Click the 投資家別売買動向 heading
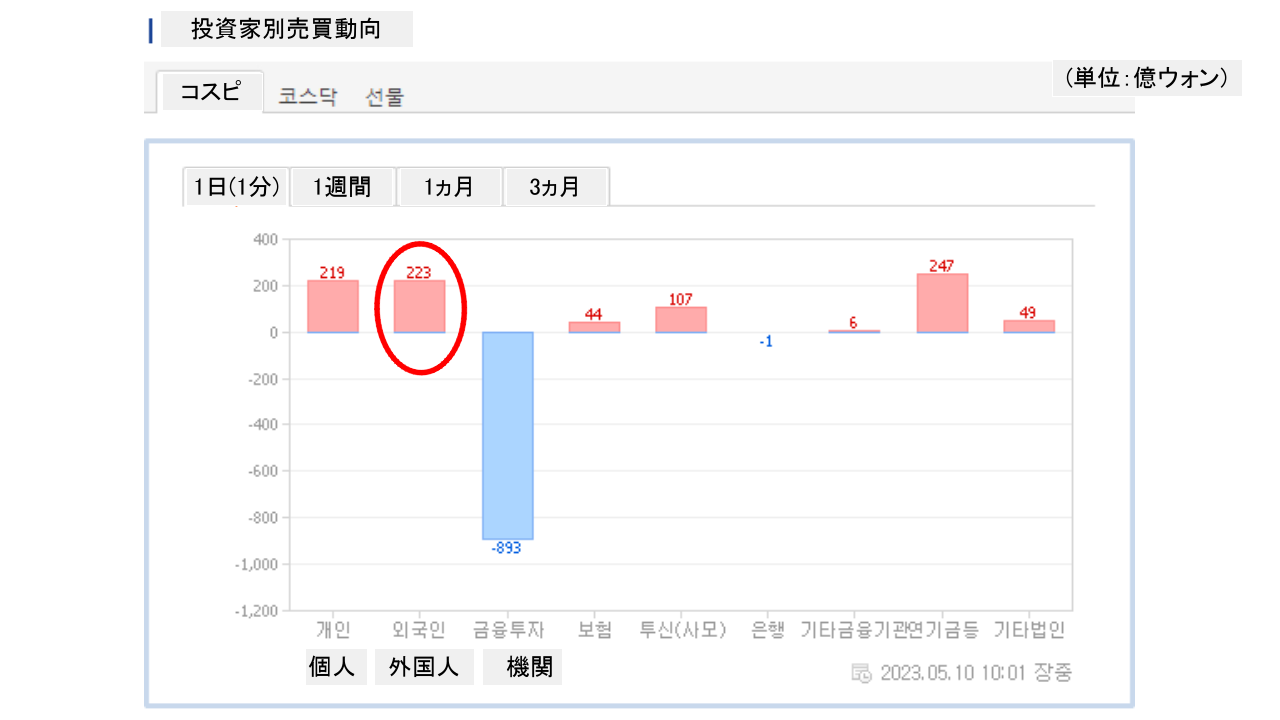1280x720 pixels. [x=286, y=29]
